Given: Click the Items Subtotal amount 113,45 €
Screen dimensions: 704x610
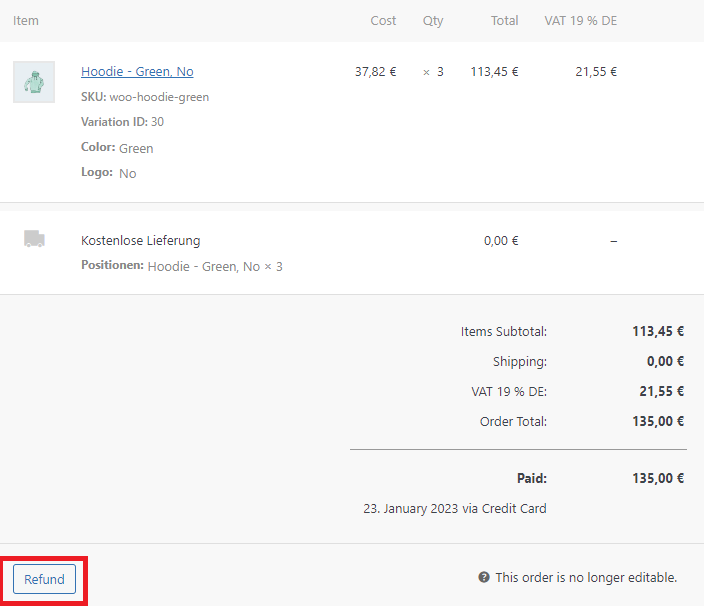Looking at the screenshot, I should point(658,331).
